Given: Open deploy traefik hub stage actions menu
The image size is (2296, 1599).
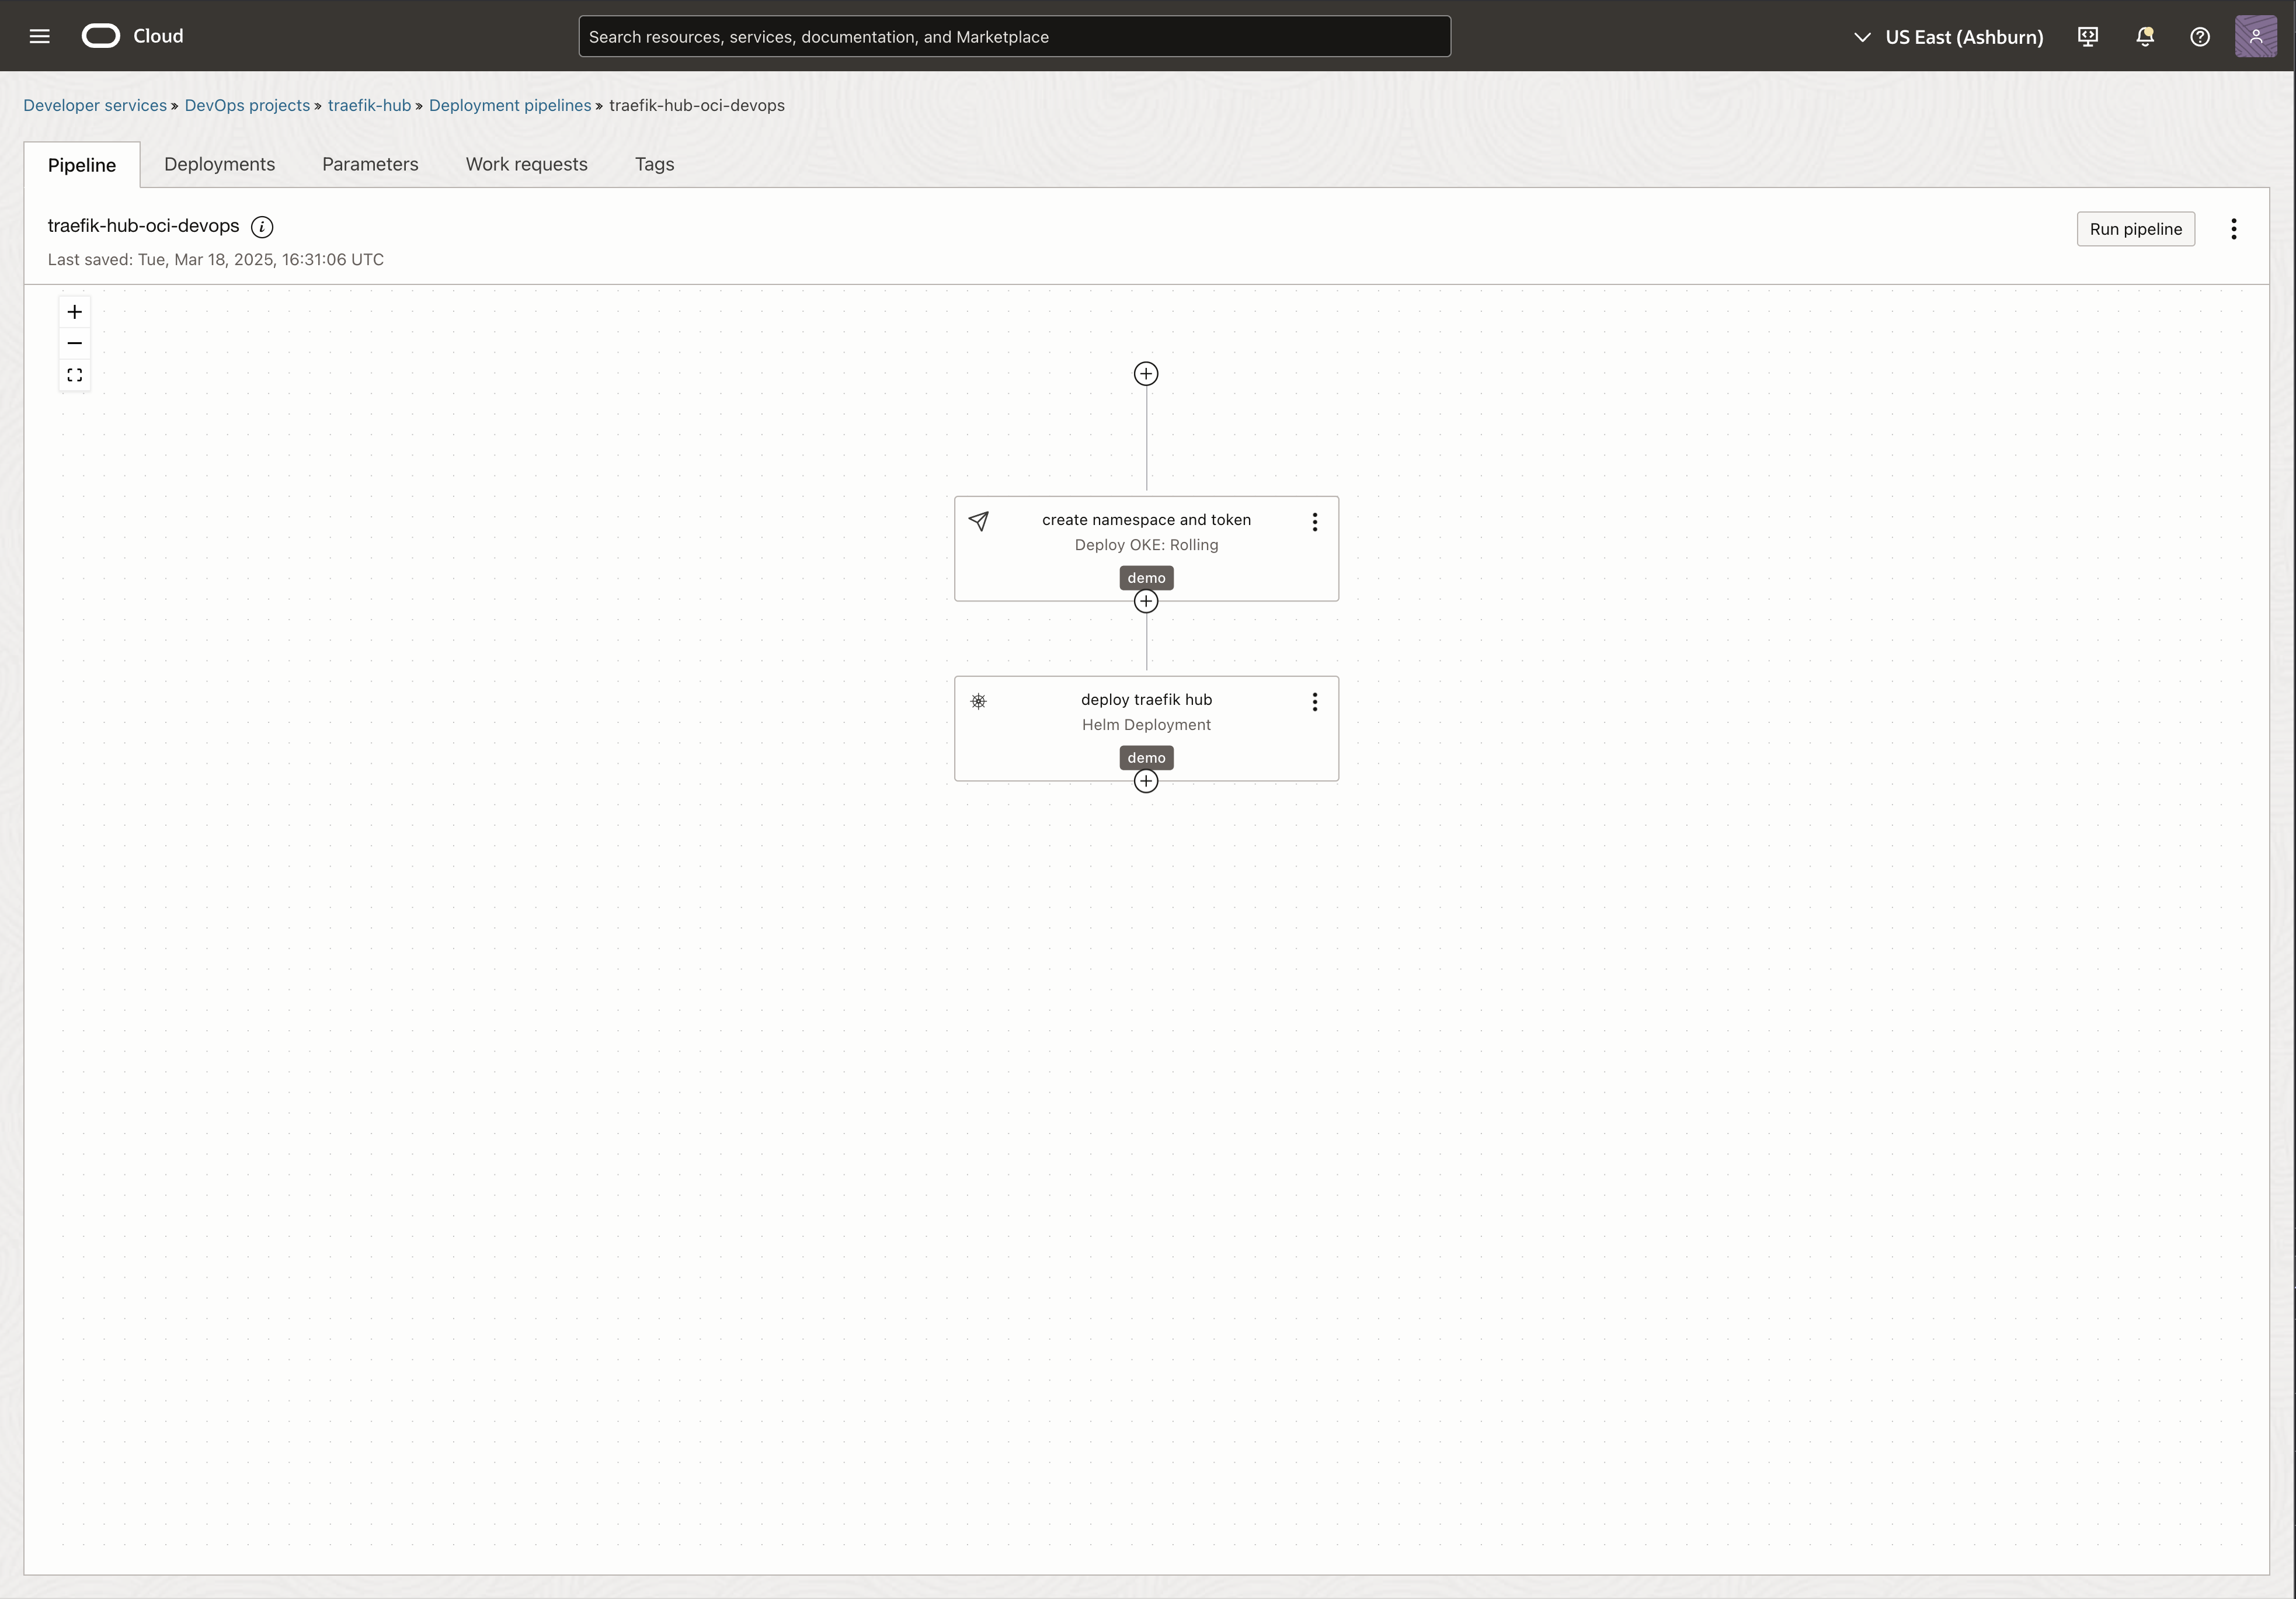Looking at the screenshot, I should pyautogui.click(x=1314, y=702).
